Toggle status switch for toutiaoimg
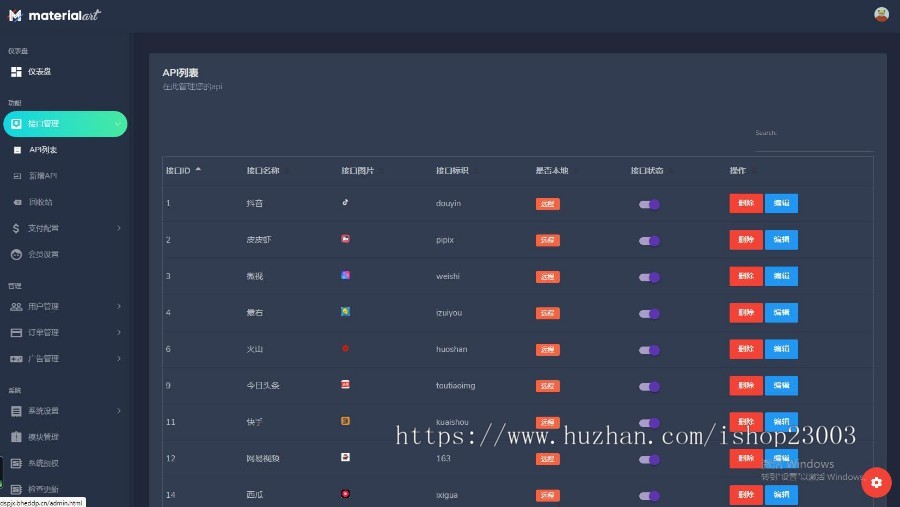The height and width of the screenshot is (507, 900). [x=649, y=386]
